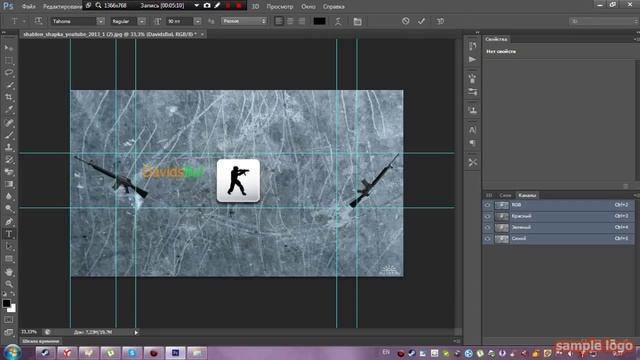Select the Eyedropper tool

[x=9, y=109]
